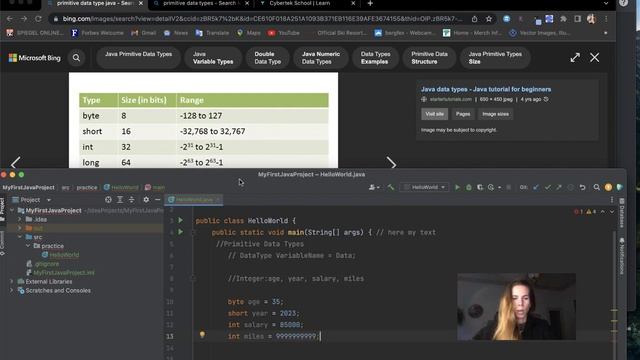
Task: Hide the Project tool window with minus icon
Action: [x=158, y=200]
